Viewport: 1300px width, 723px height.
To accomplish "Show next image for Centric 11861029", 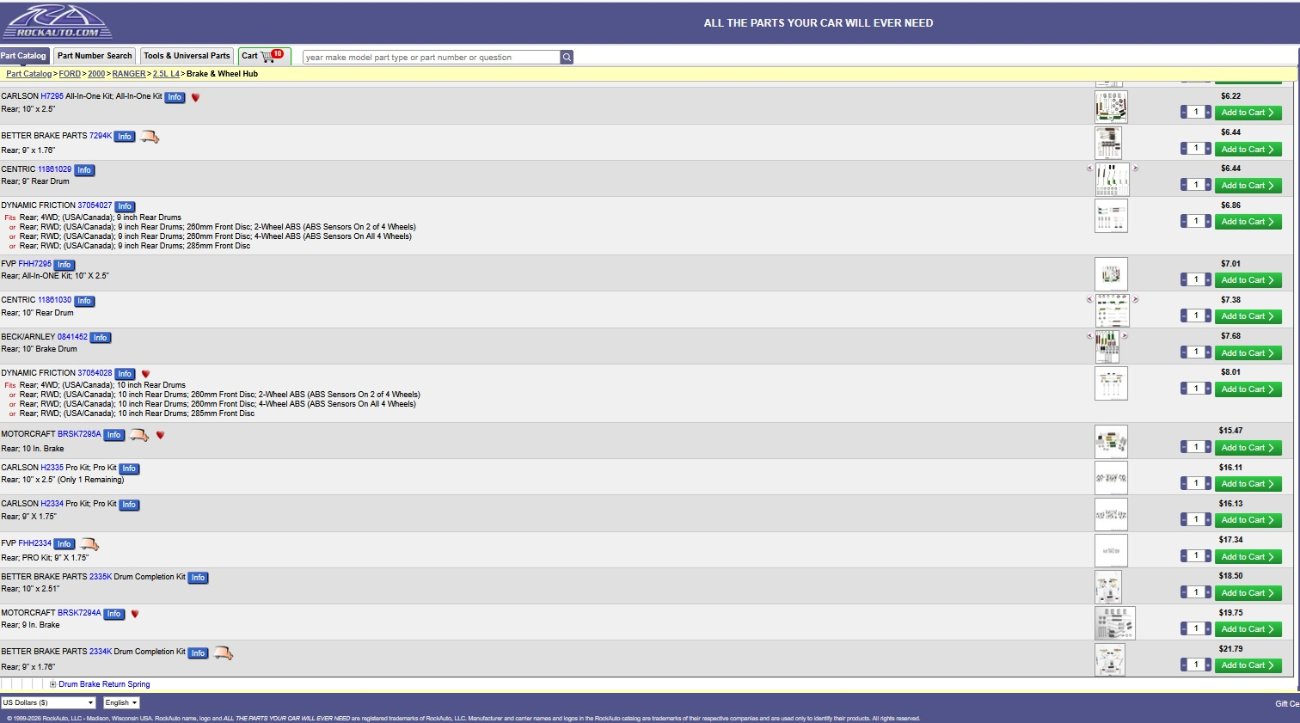I will point(1135,168).
